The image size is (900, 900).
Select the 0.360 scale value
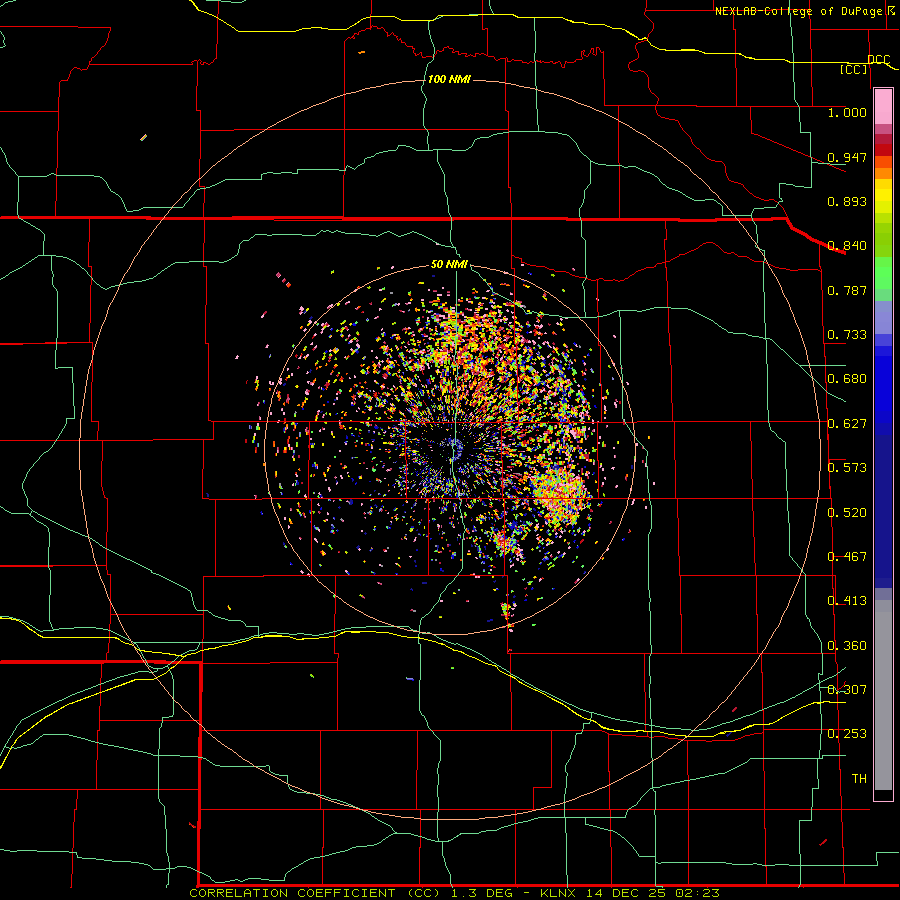[x=847, y=646]
